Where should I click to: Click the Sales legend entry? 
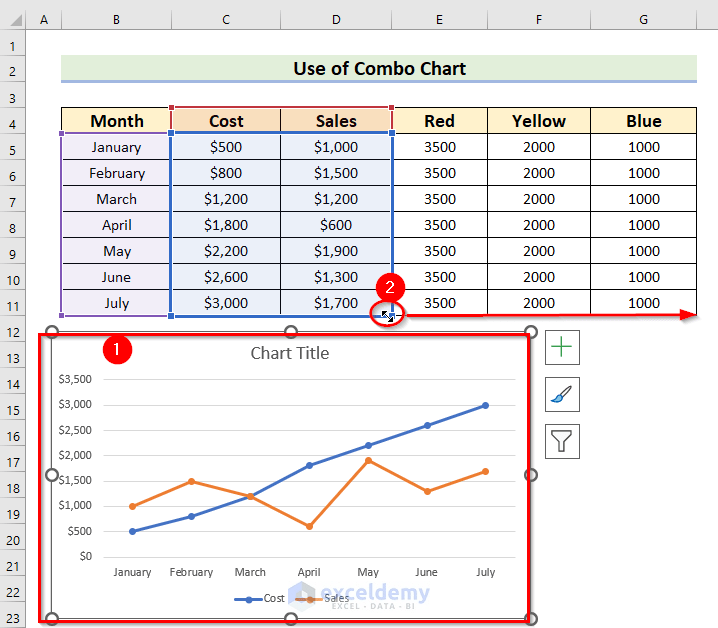(322, 598)
